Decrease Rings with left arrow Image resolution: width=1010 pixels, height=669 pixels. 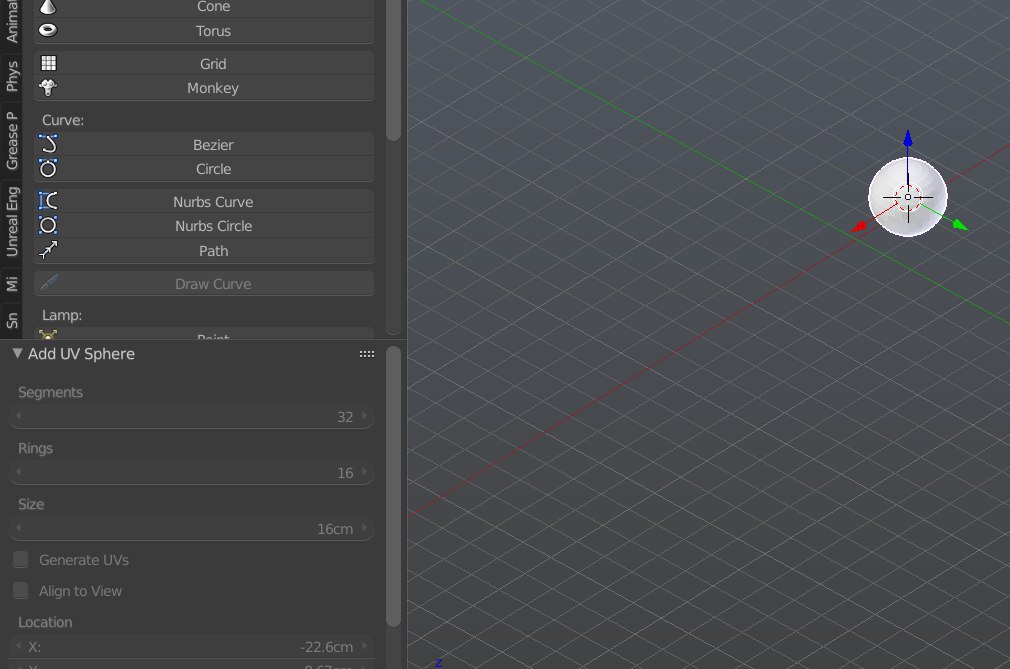pyautogui.click(x=18, y=473)
